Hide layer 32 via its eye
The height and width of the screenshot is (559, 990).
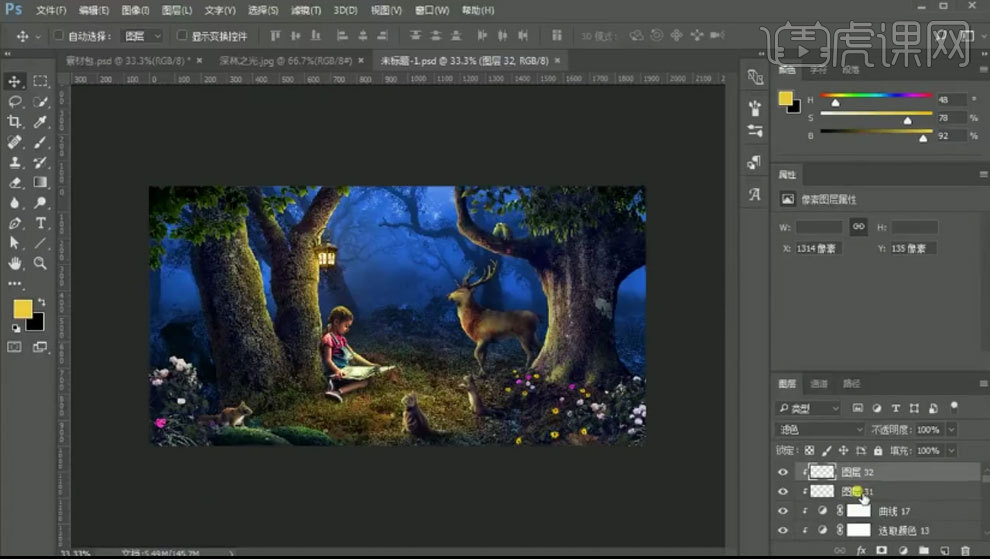click(783, 472)
